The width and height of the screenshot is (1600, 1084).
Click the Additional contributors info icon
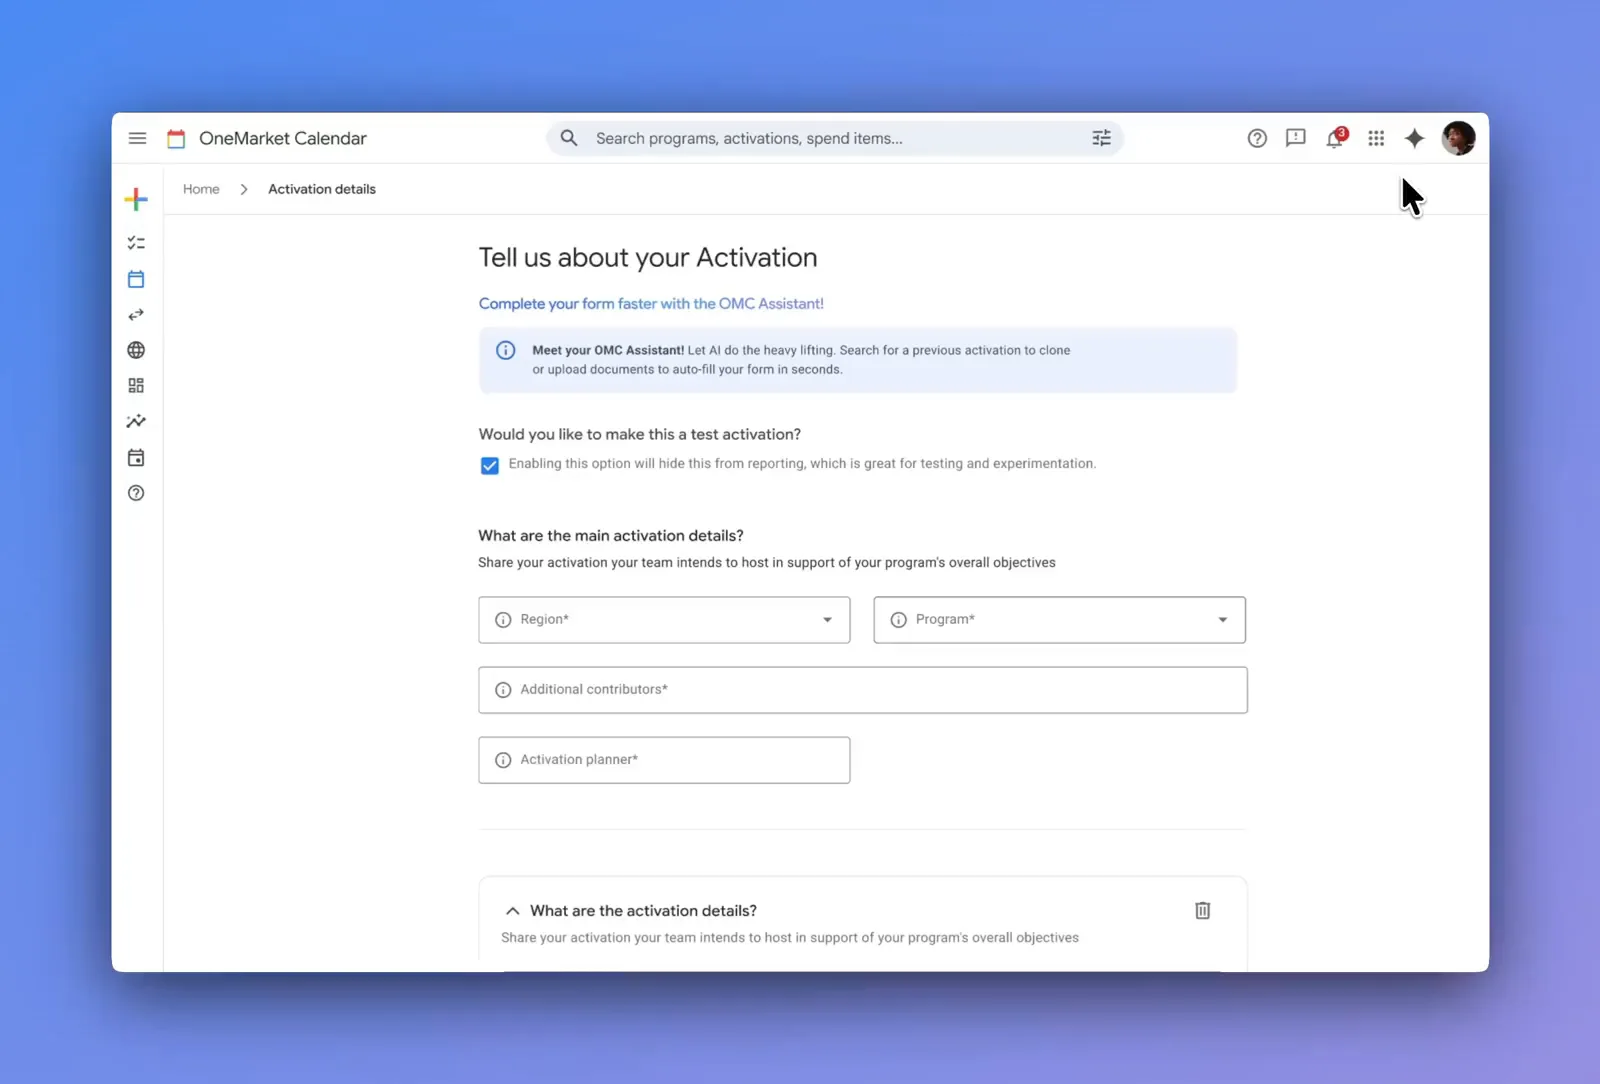[503, 690]
